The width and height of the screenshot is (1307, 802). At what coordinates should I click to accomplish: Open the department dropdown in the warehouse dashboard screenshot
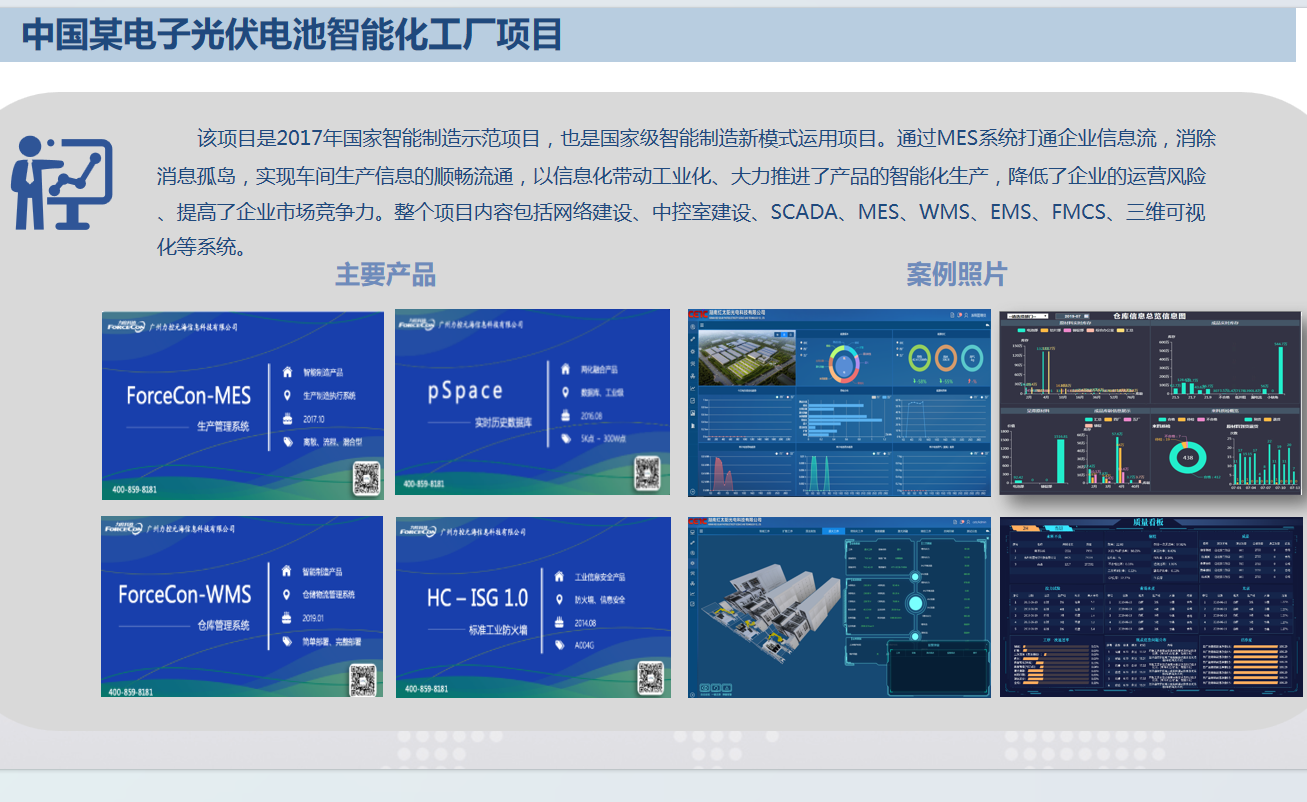1026,315
